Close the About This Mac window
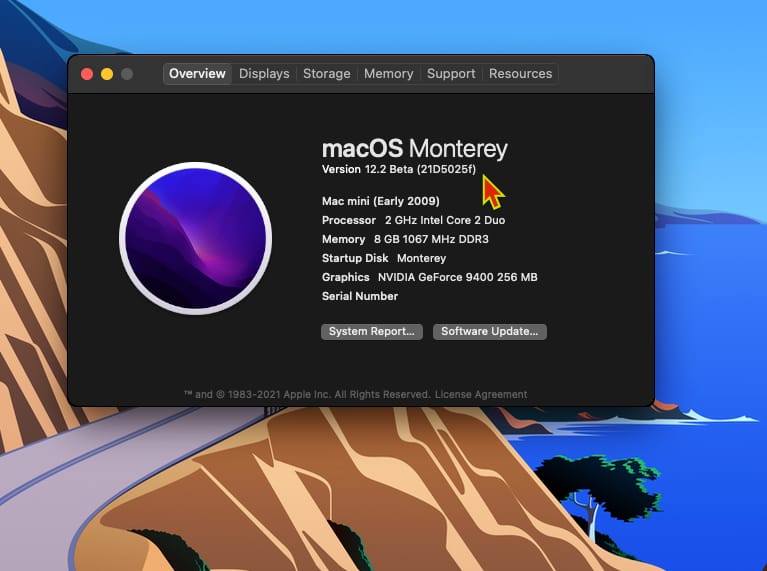Image resolution: width=767 pixels, height=571 pixels. point(87,74)
